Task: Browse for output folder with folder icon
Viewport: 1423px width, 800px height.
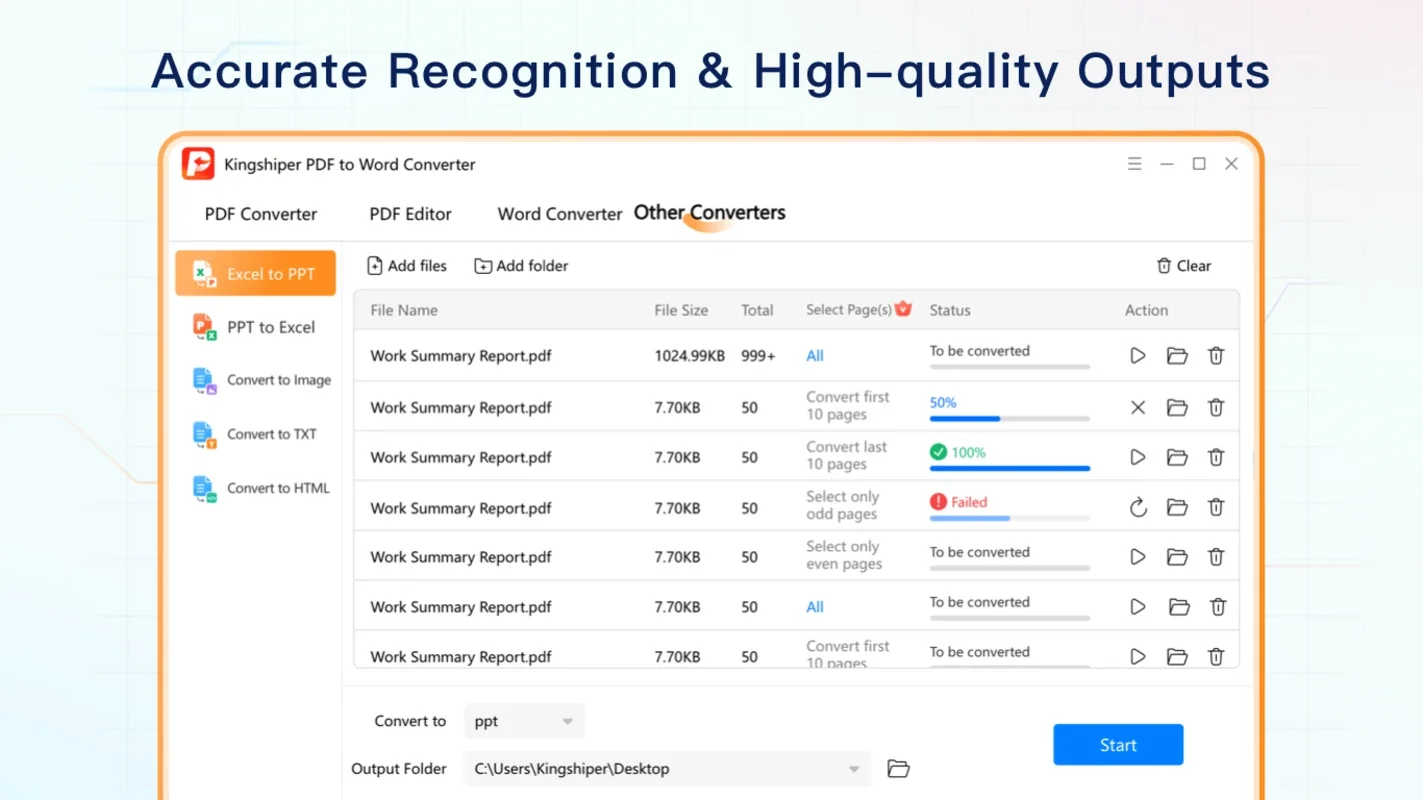Action: click(898, 769)
